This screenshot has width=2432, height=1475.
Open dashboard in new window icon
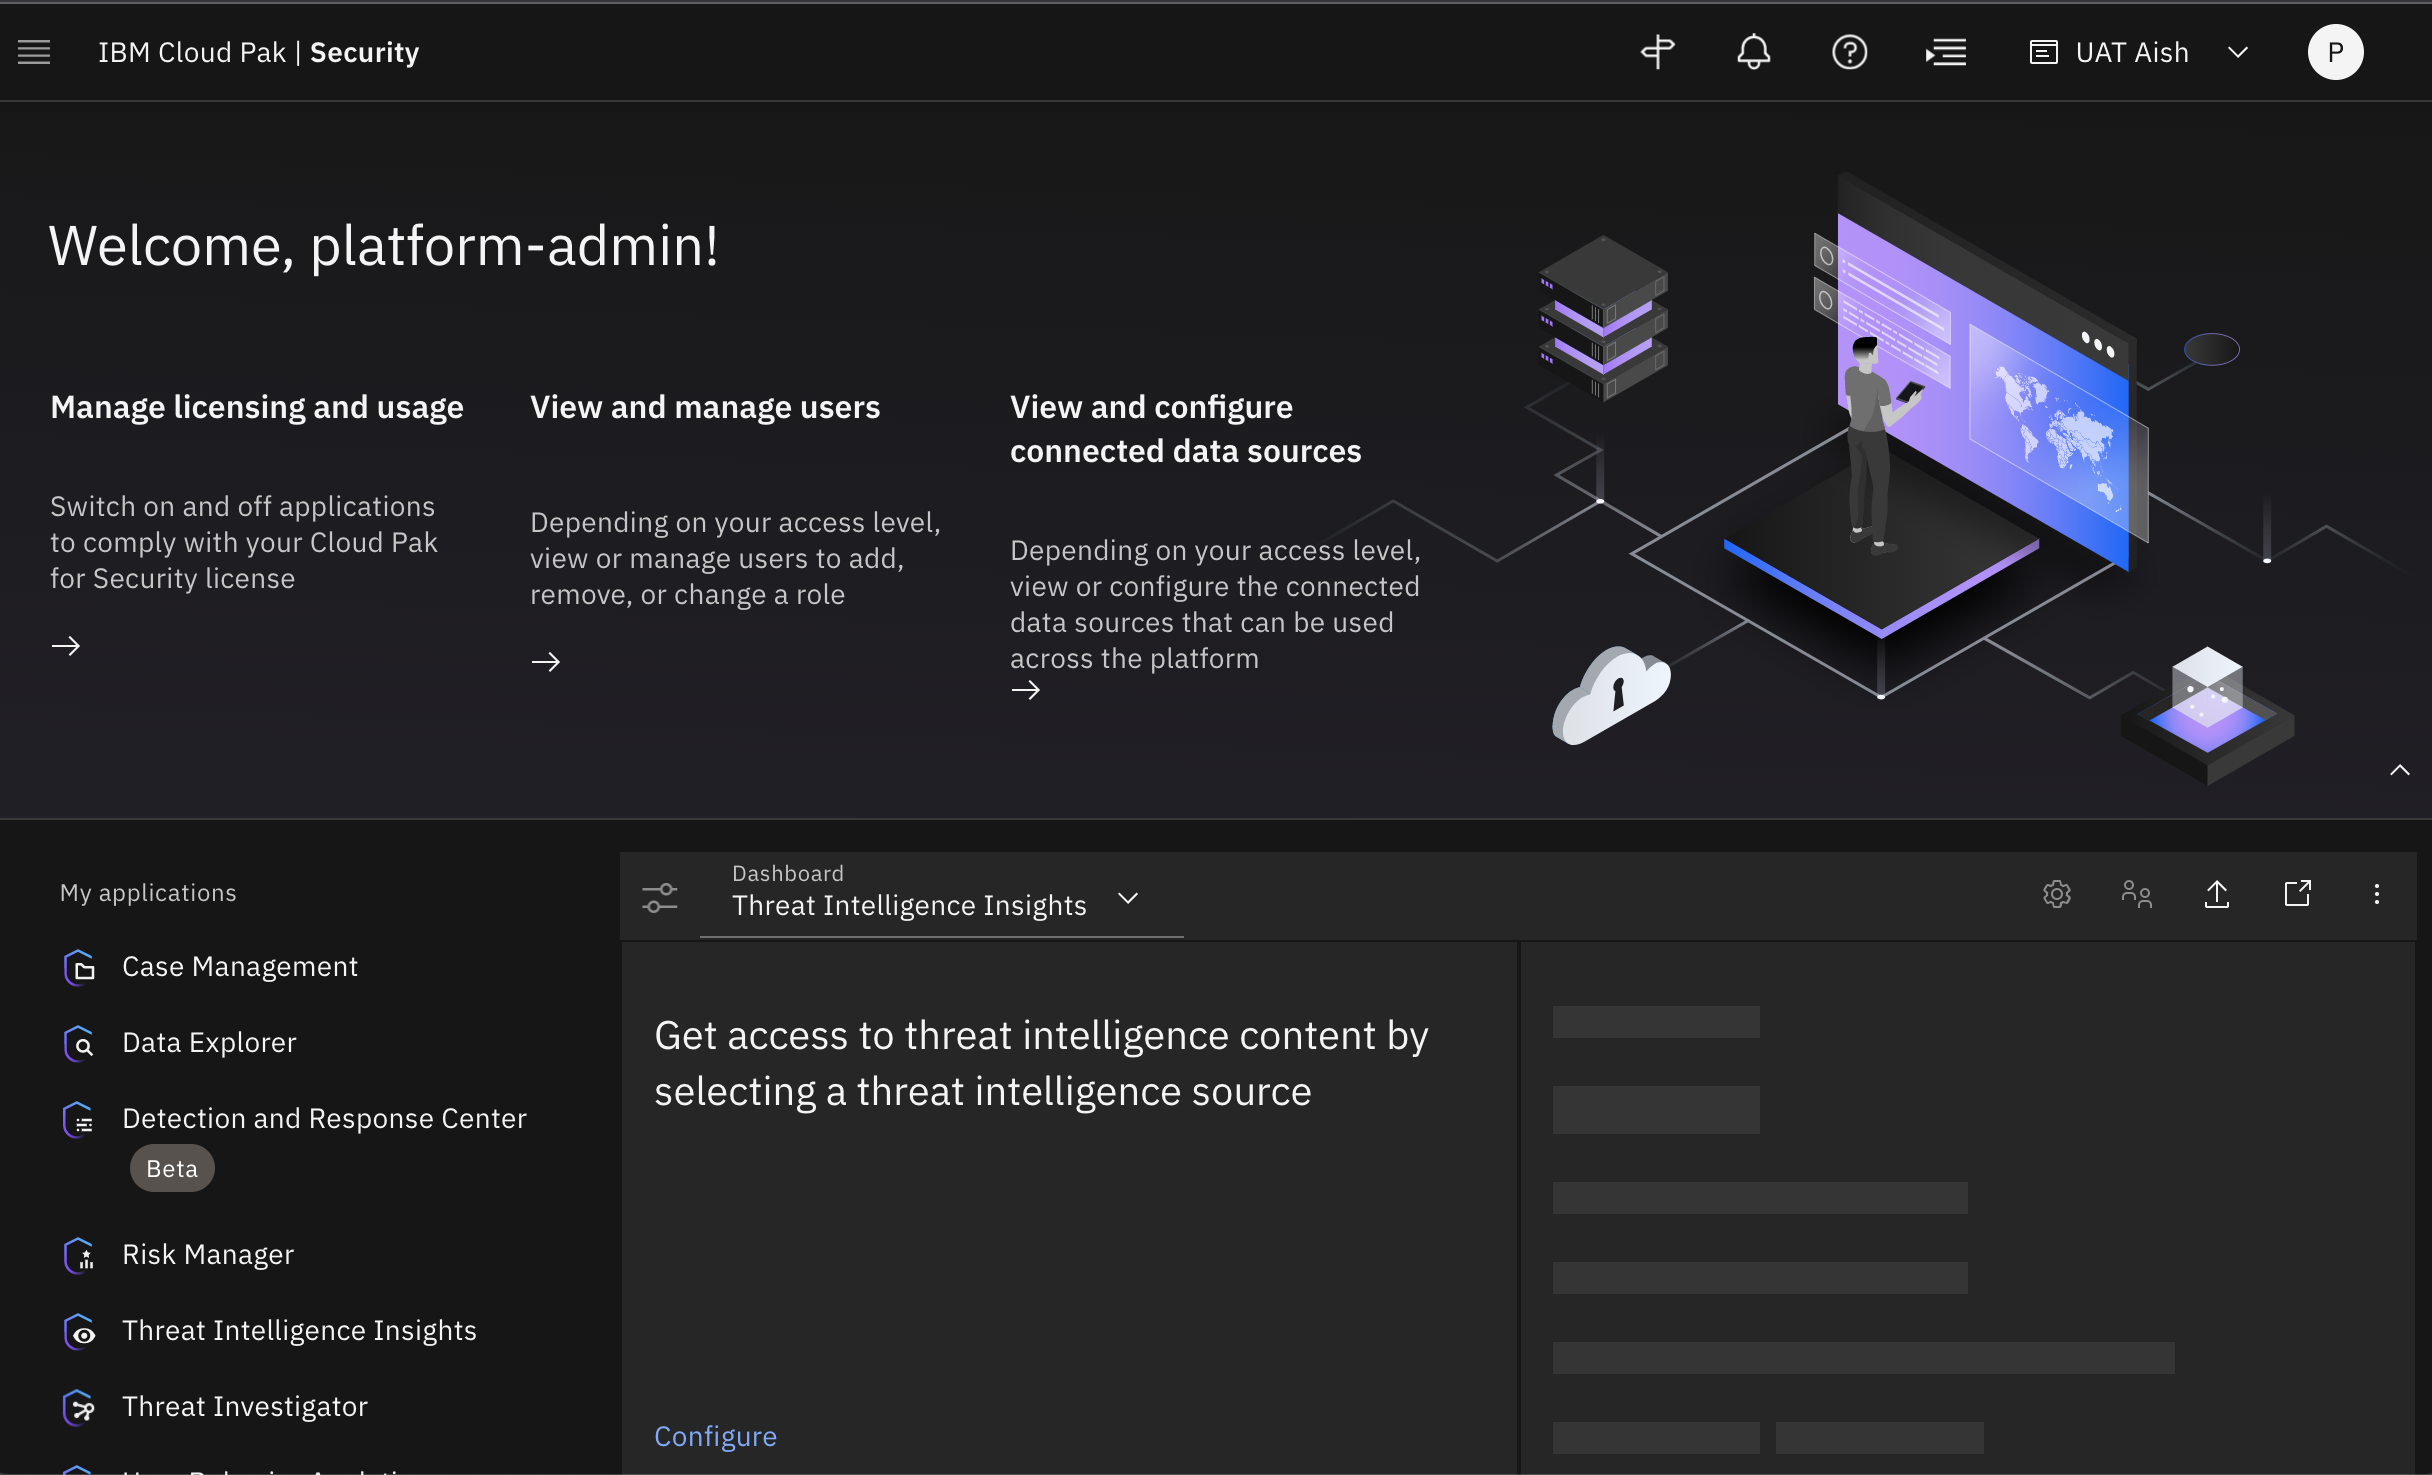(x=2297, y=894)
